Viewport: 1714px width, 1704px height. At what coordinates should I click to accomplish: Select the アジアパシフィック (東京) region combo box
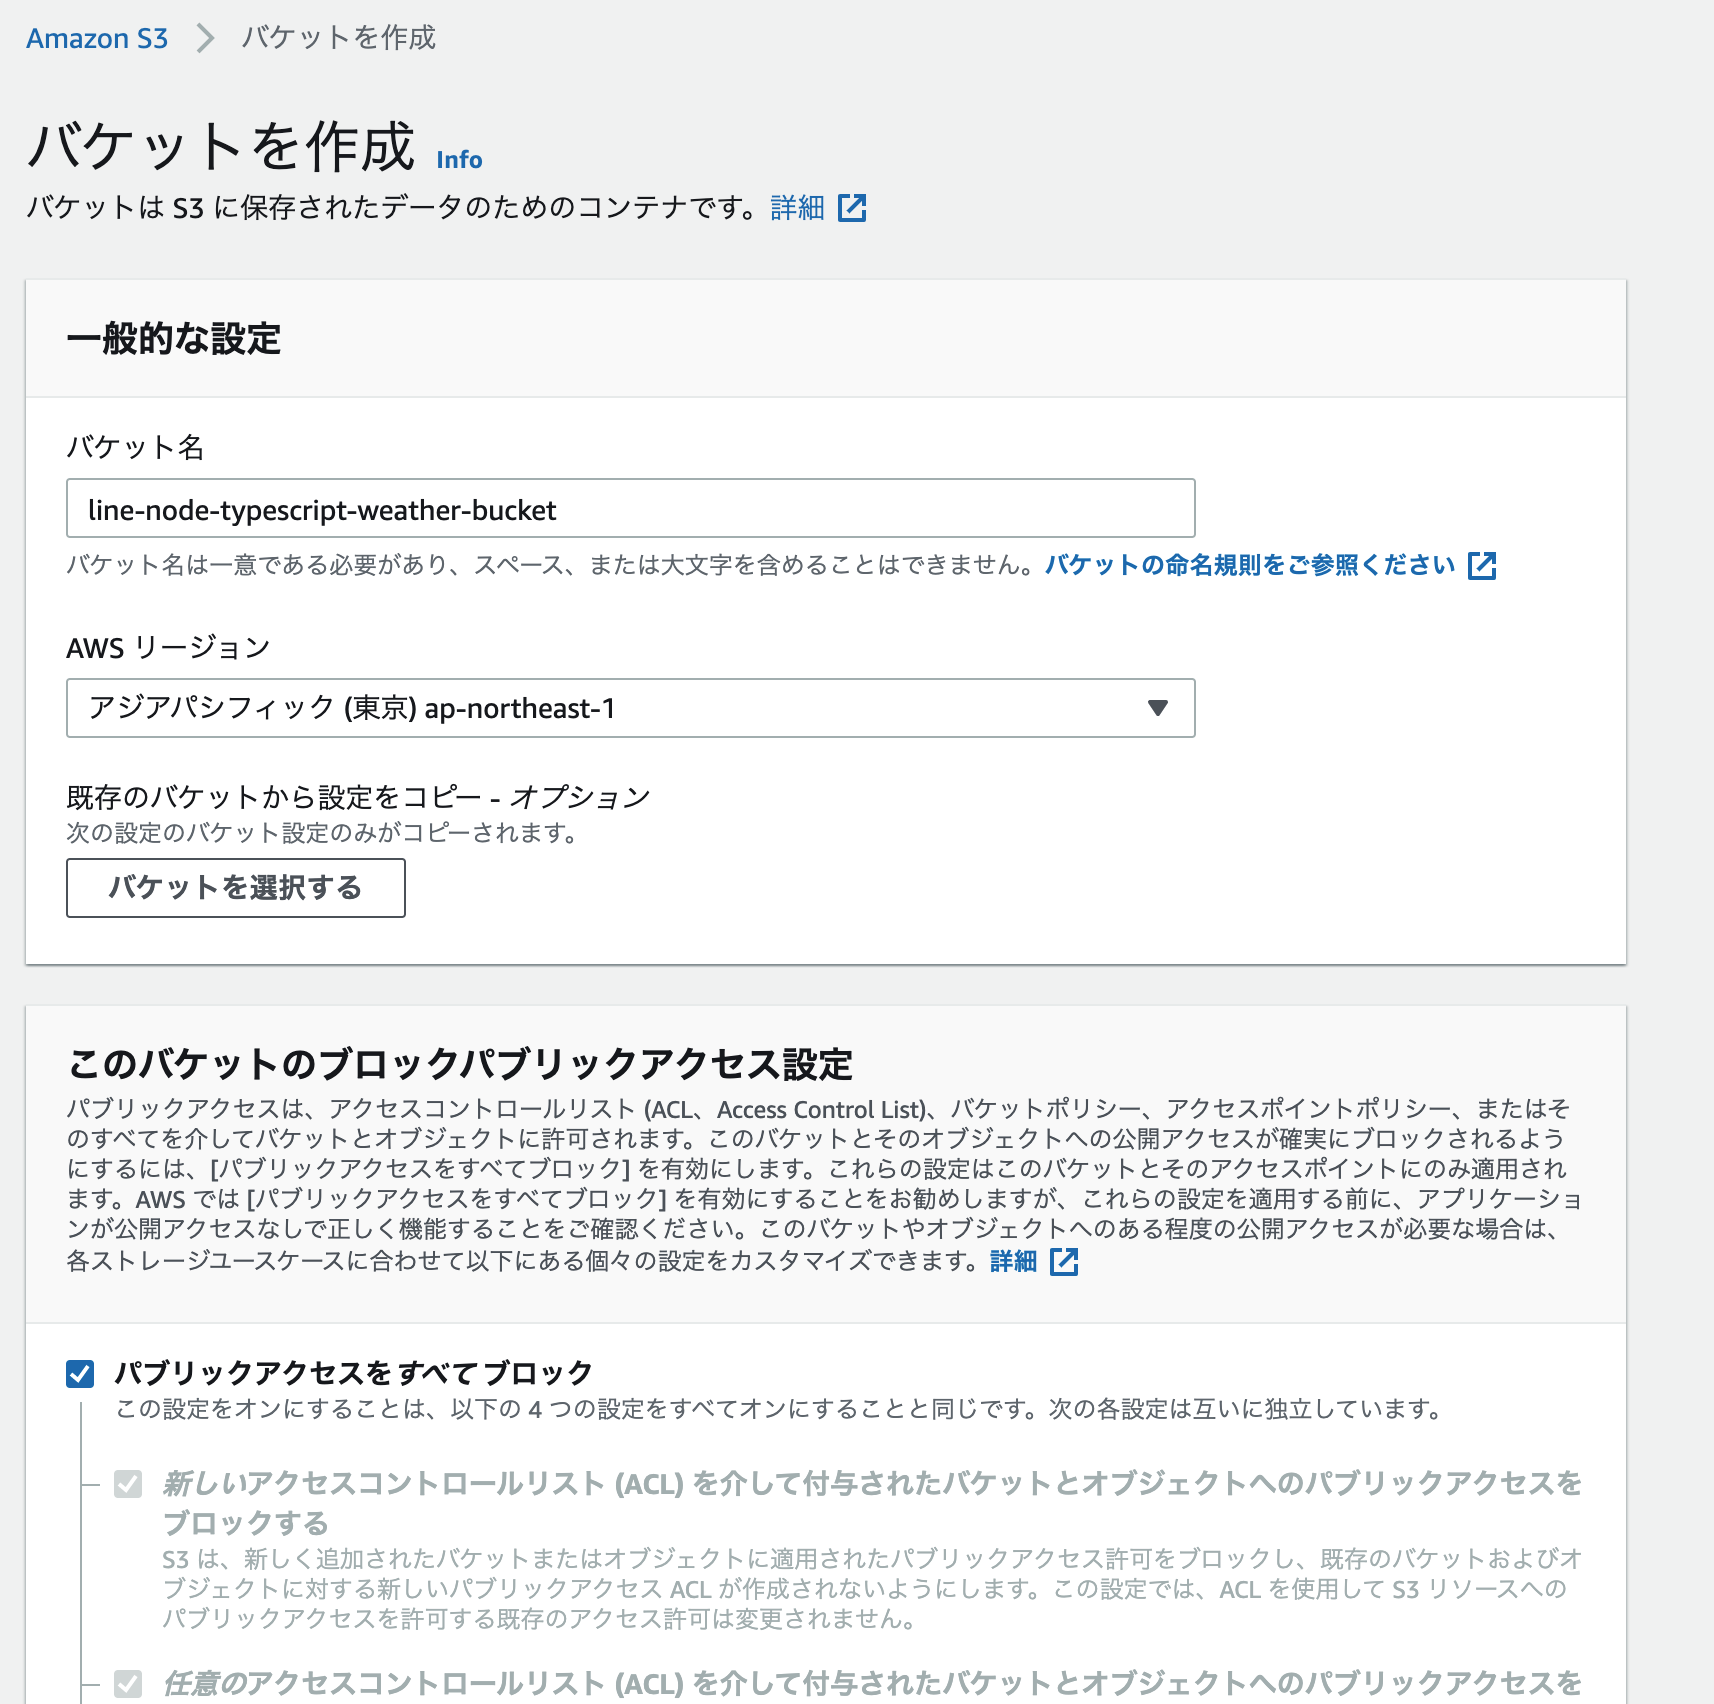point(631,709)
